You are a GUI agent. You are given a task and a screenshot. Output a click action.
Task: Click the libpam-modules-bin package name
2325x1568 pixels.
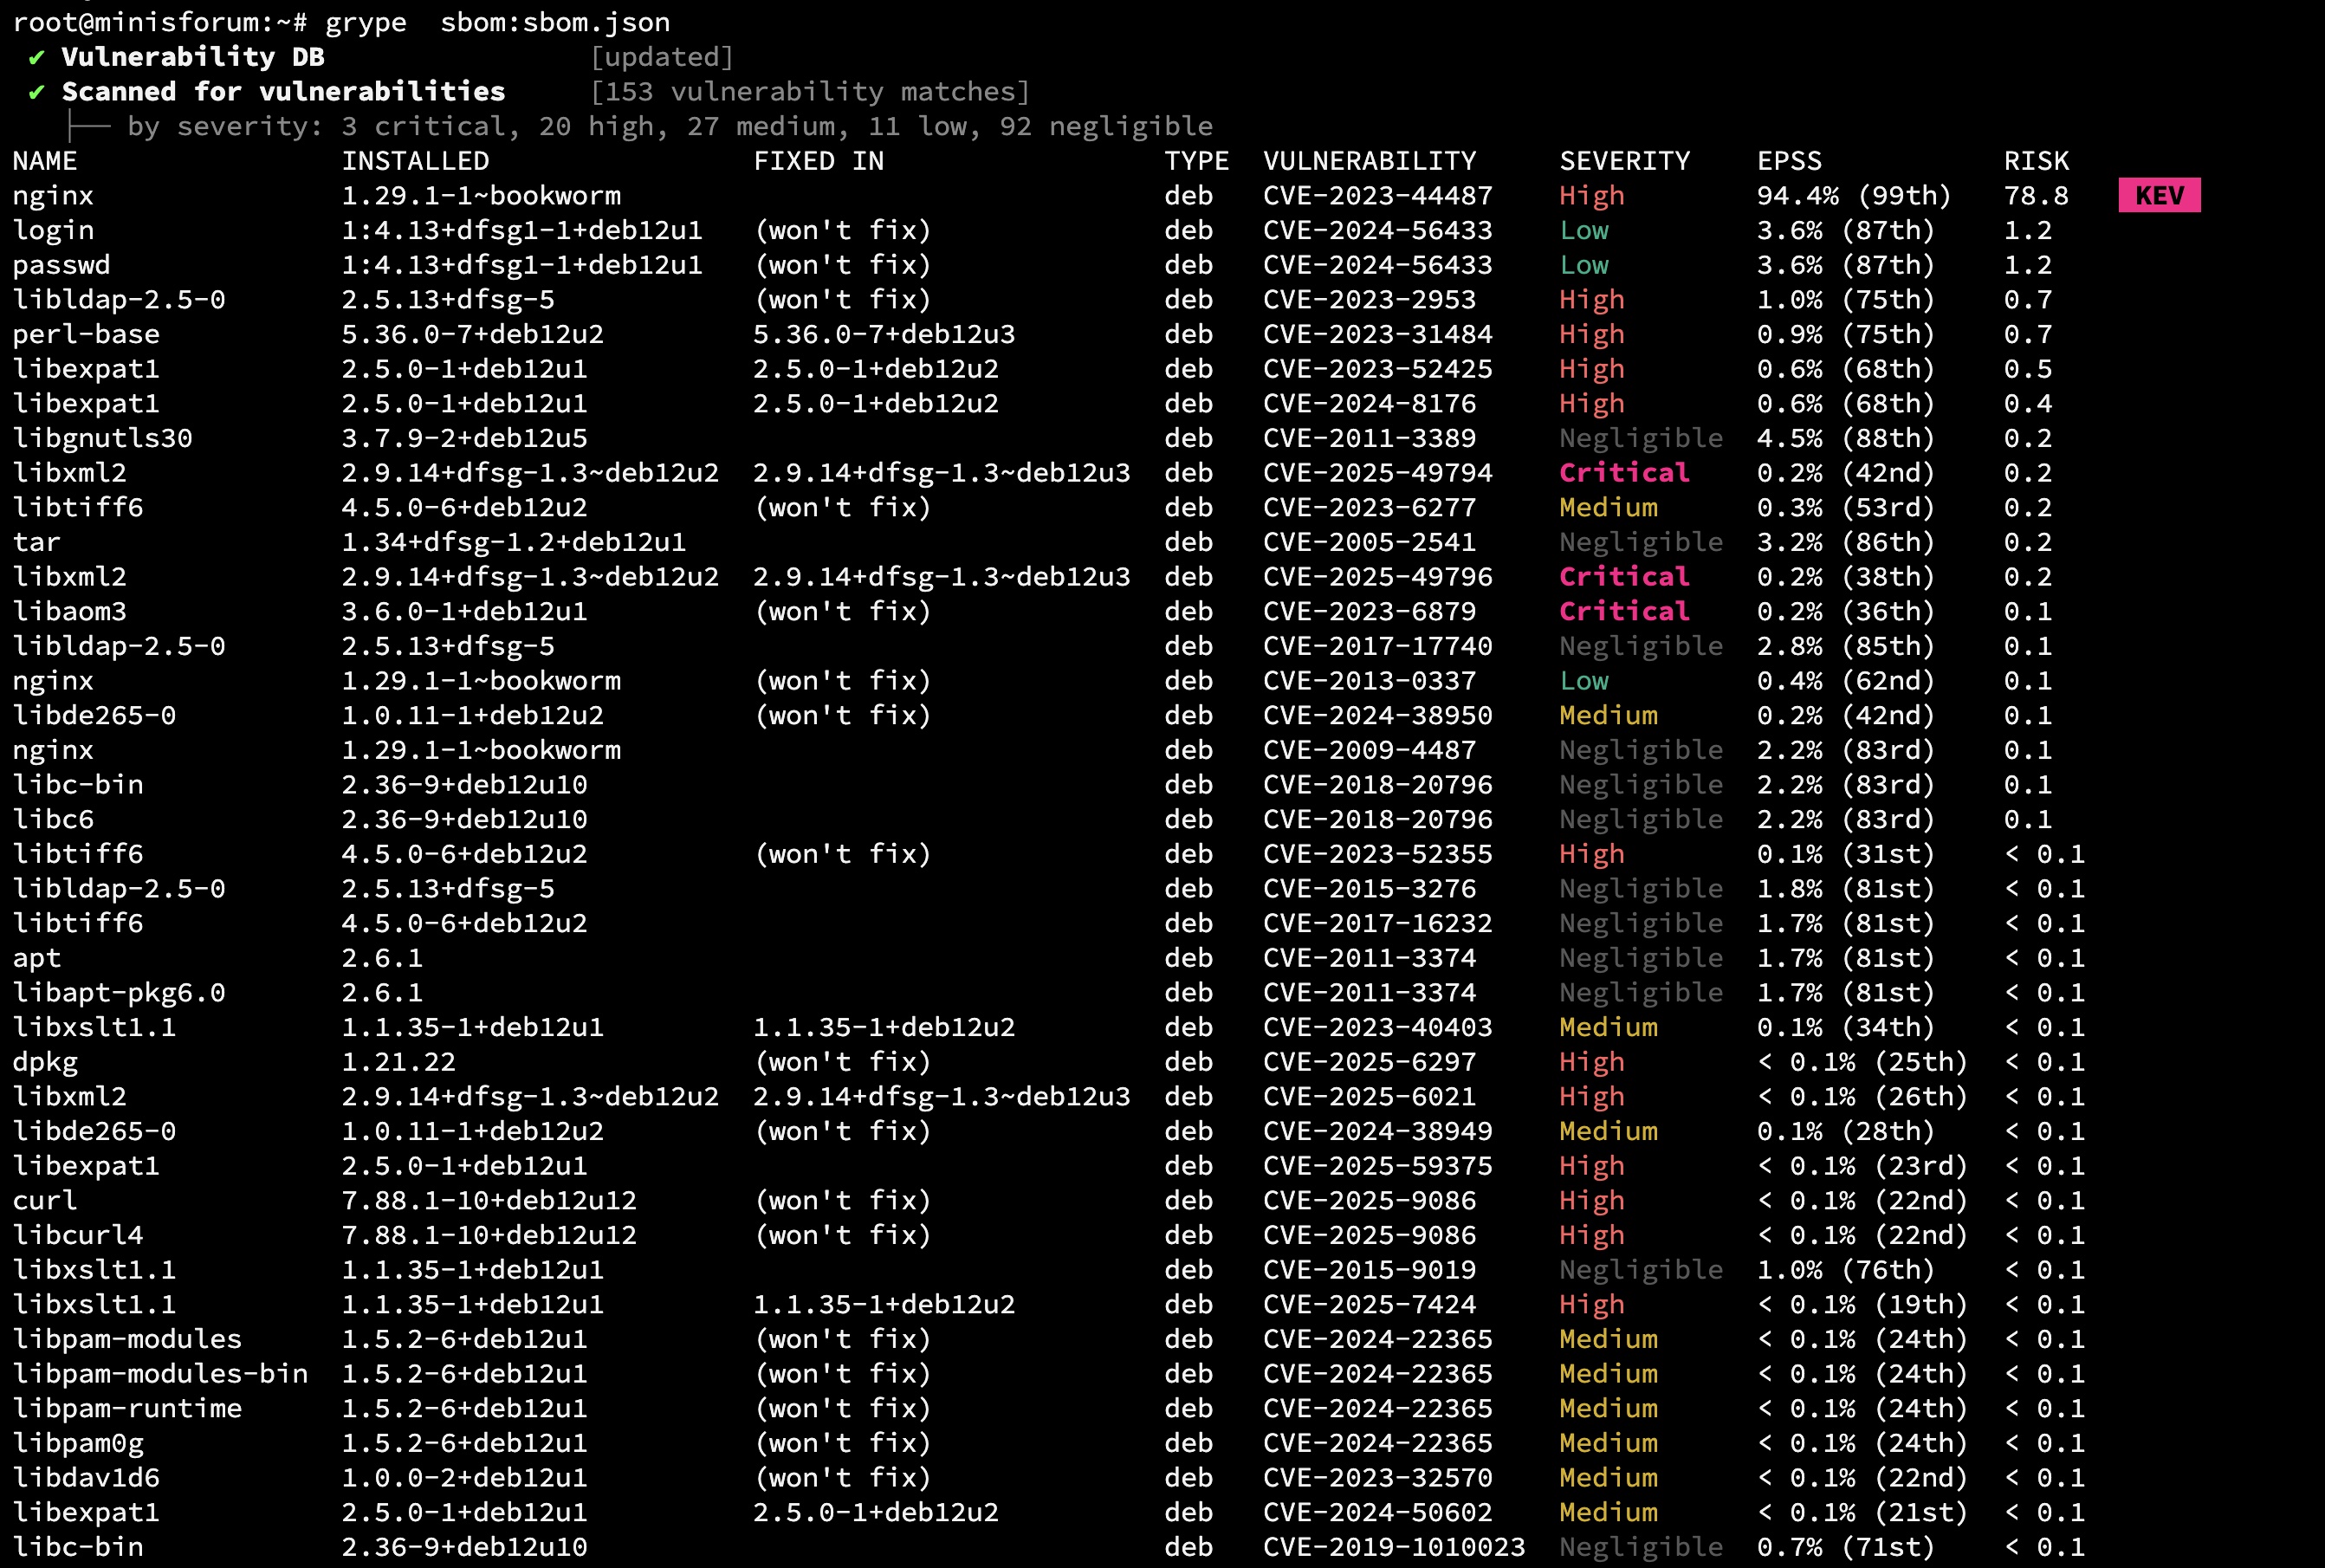click(160, 1374)
